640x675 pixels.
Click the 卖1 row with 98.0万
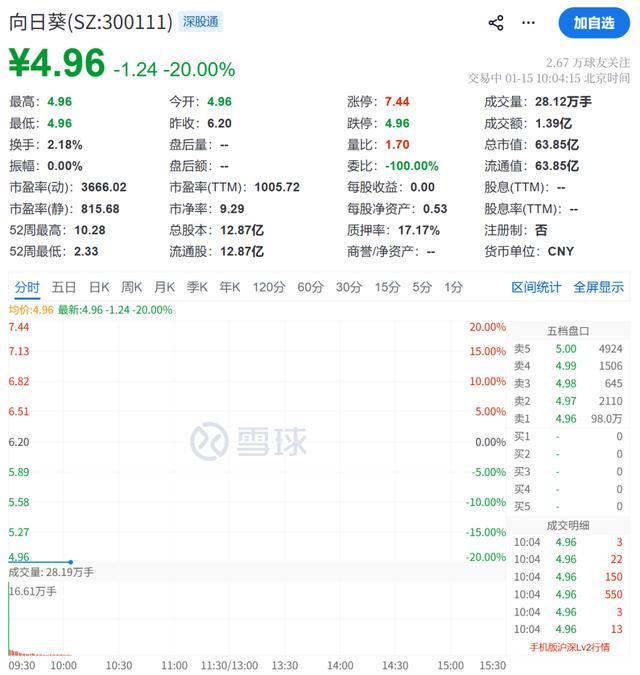[568, 418]
